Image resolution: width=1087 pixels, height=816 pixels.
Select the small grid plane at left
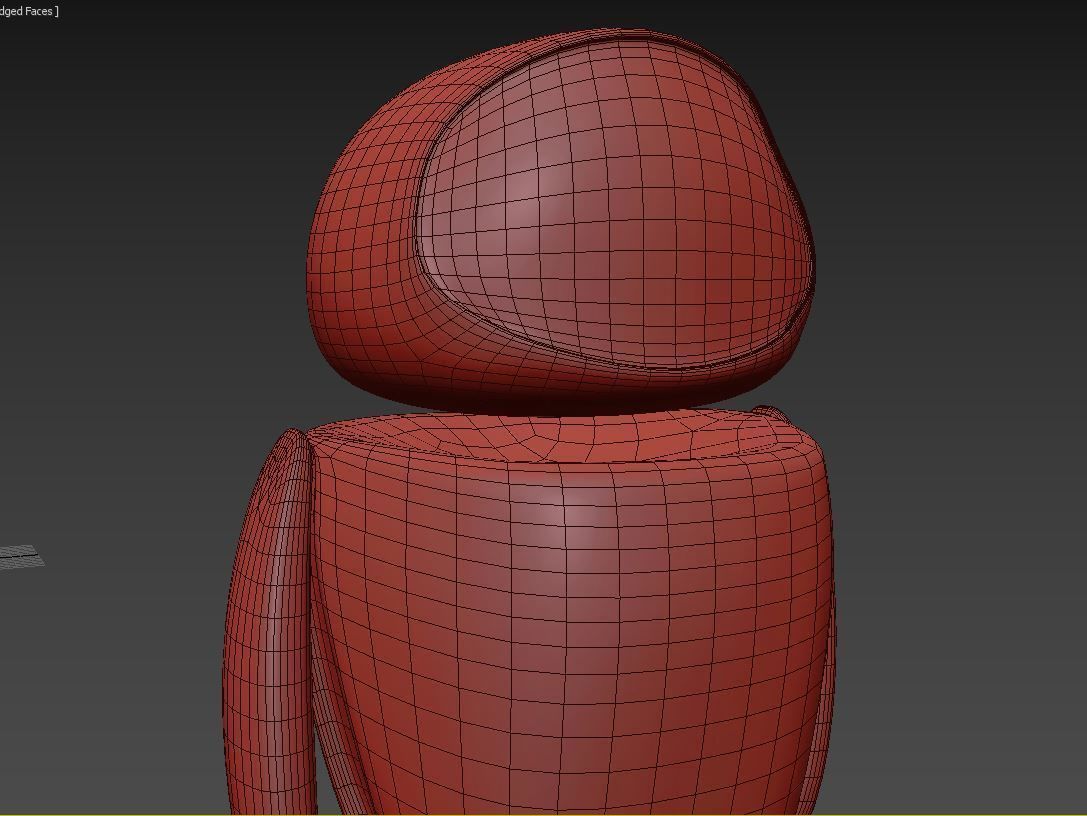point(21,556)
